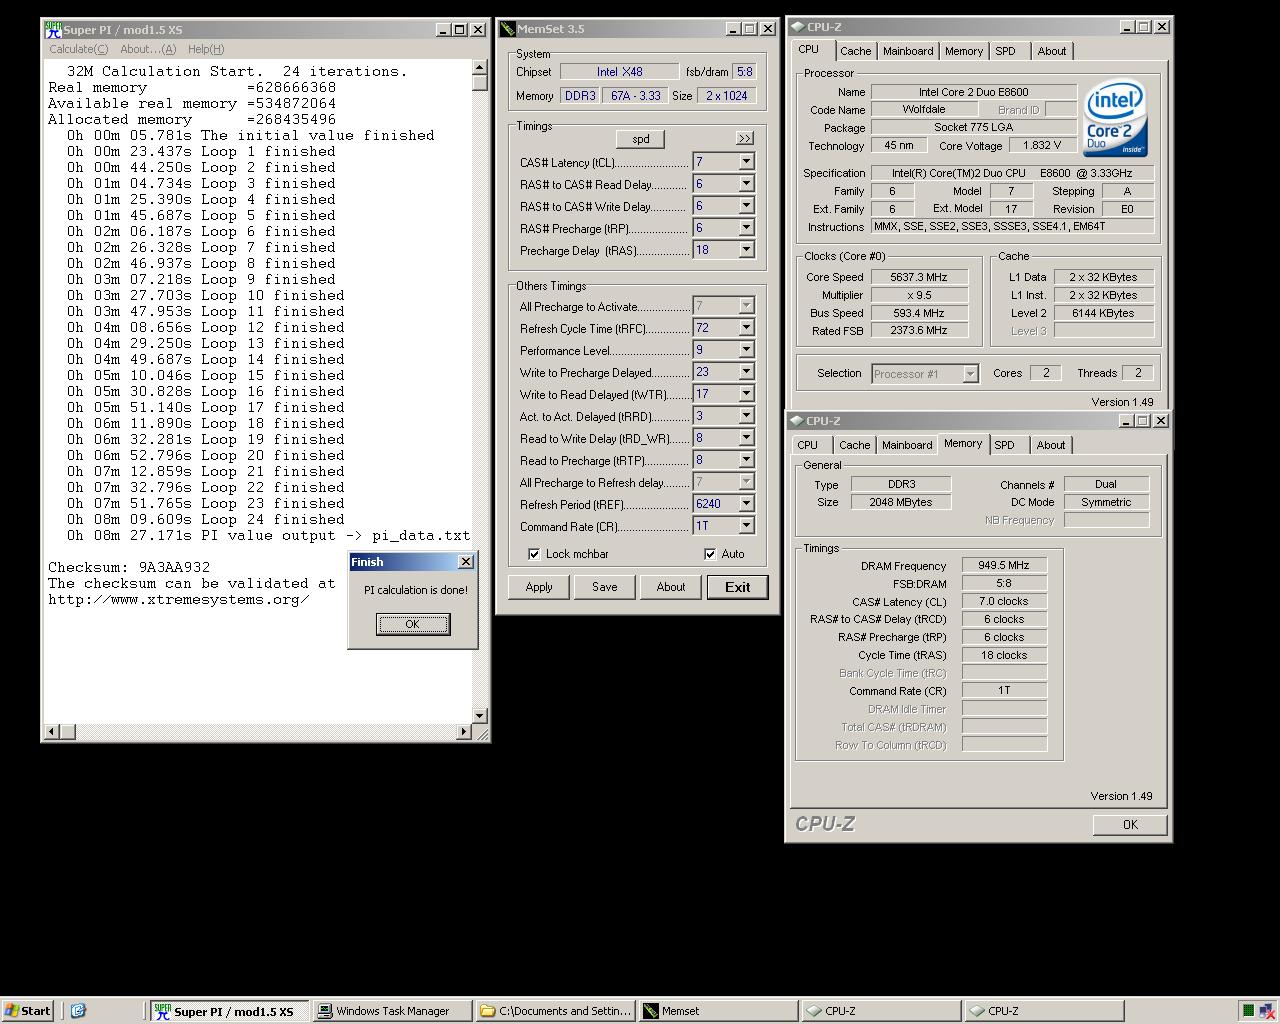Close the Finish dialog with X
The image size is (1280, 1024).
click(x=466, y=562)
